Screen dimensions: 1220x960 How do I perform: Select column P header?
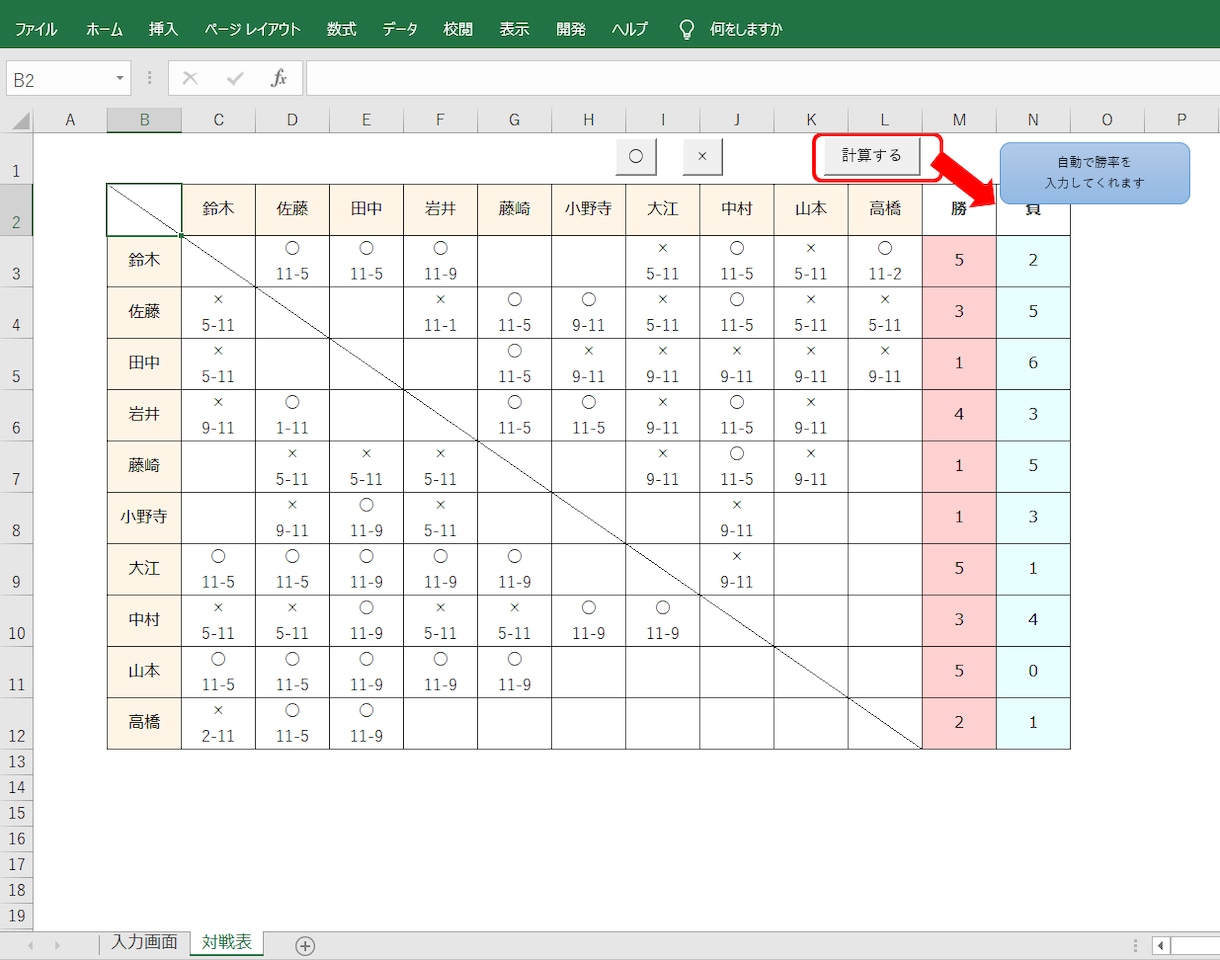pos(1181,120)
